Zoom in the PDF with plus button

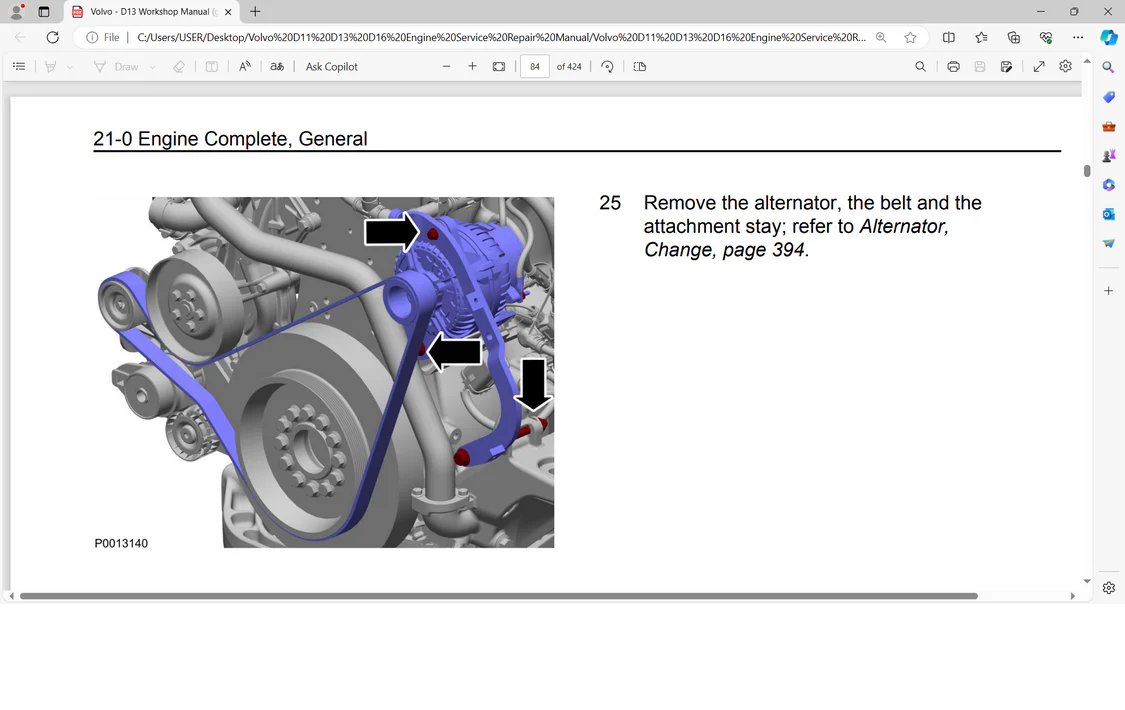coord(472,67)
